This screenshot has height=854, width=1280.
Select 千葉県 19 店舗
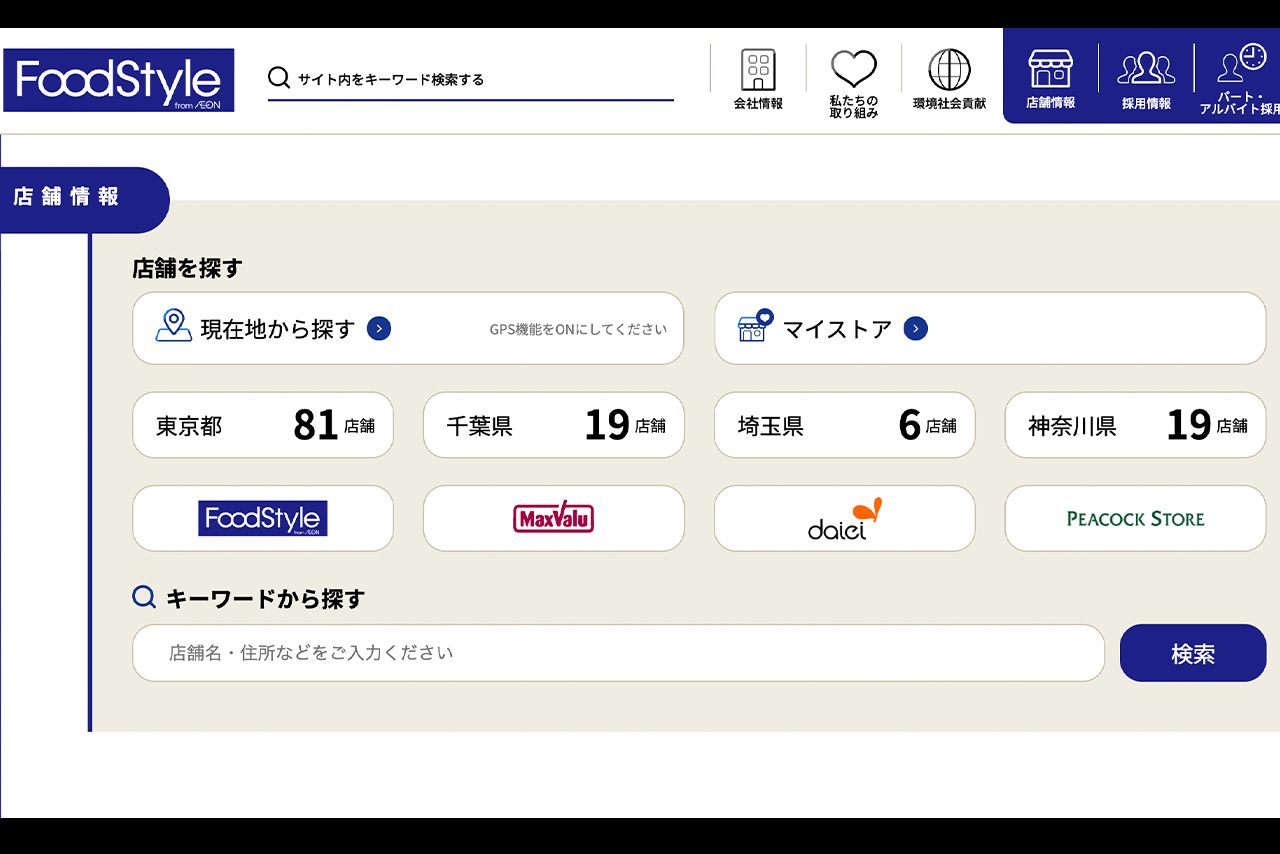[553, 425]
